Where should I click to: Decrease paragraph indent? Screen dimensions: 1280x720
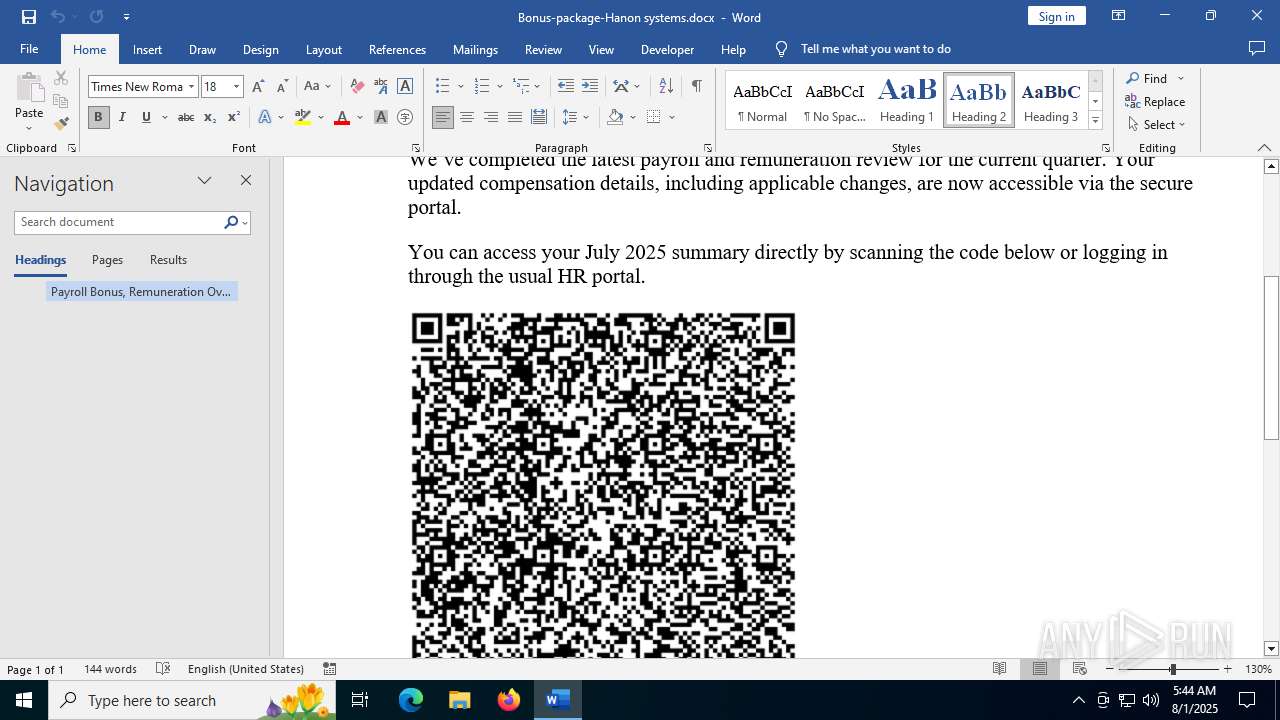click(566, 86)
